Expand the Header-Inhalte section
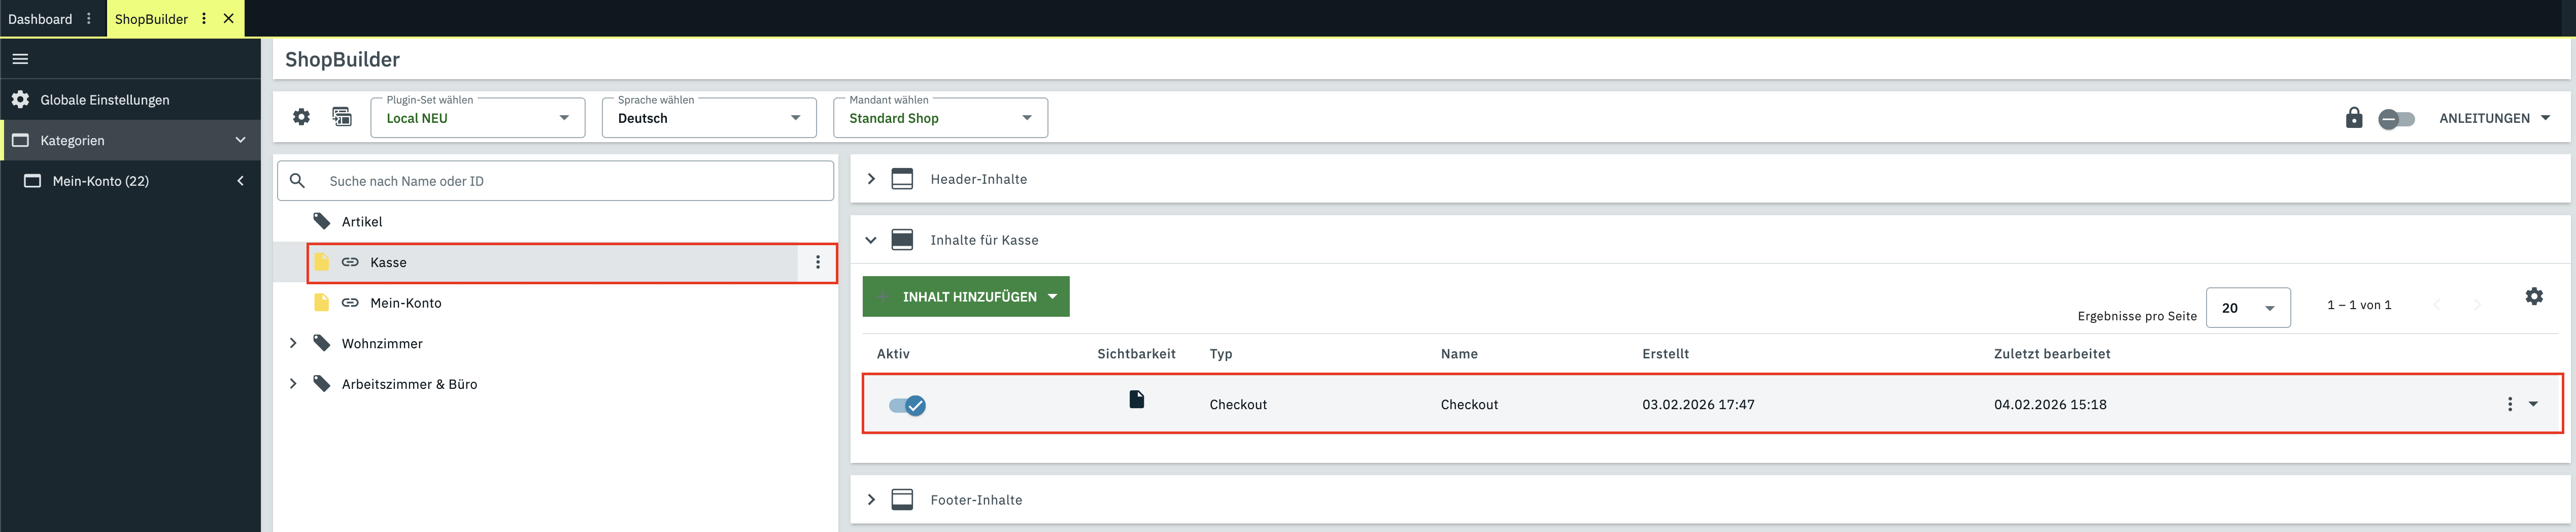 (871, 179)
